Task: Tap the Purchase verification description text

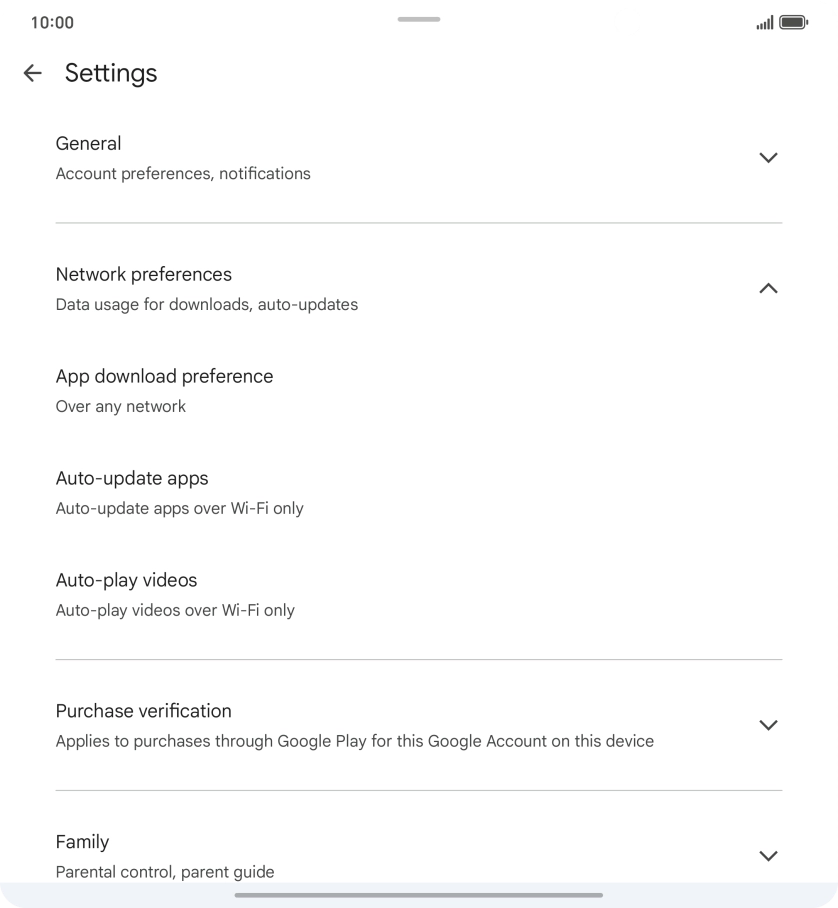Action: (354, 741)
